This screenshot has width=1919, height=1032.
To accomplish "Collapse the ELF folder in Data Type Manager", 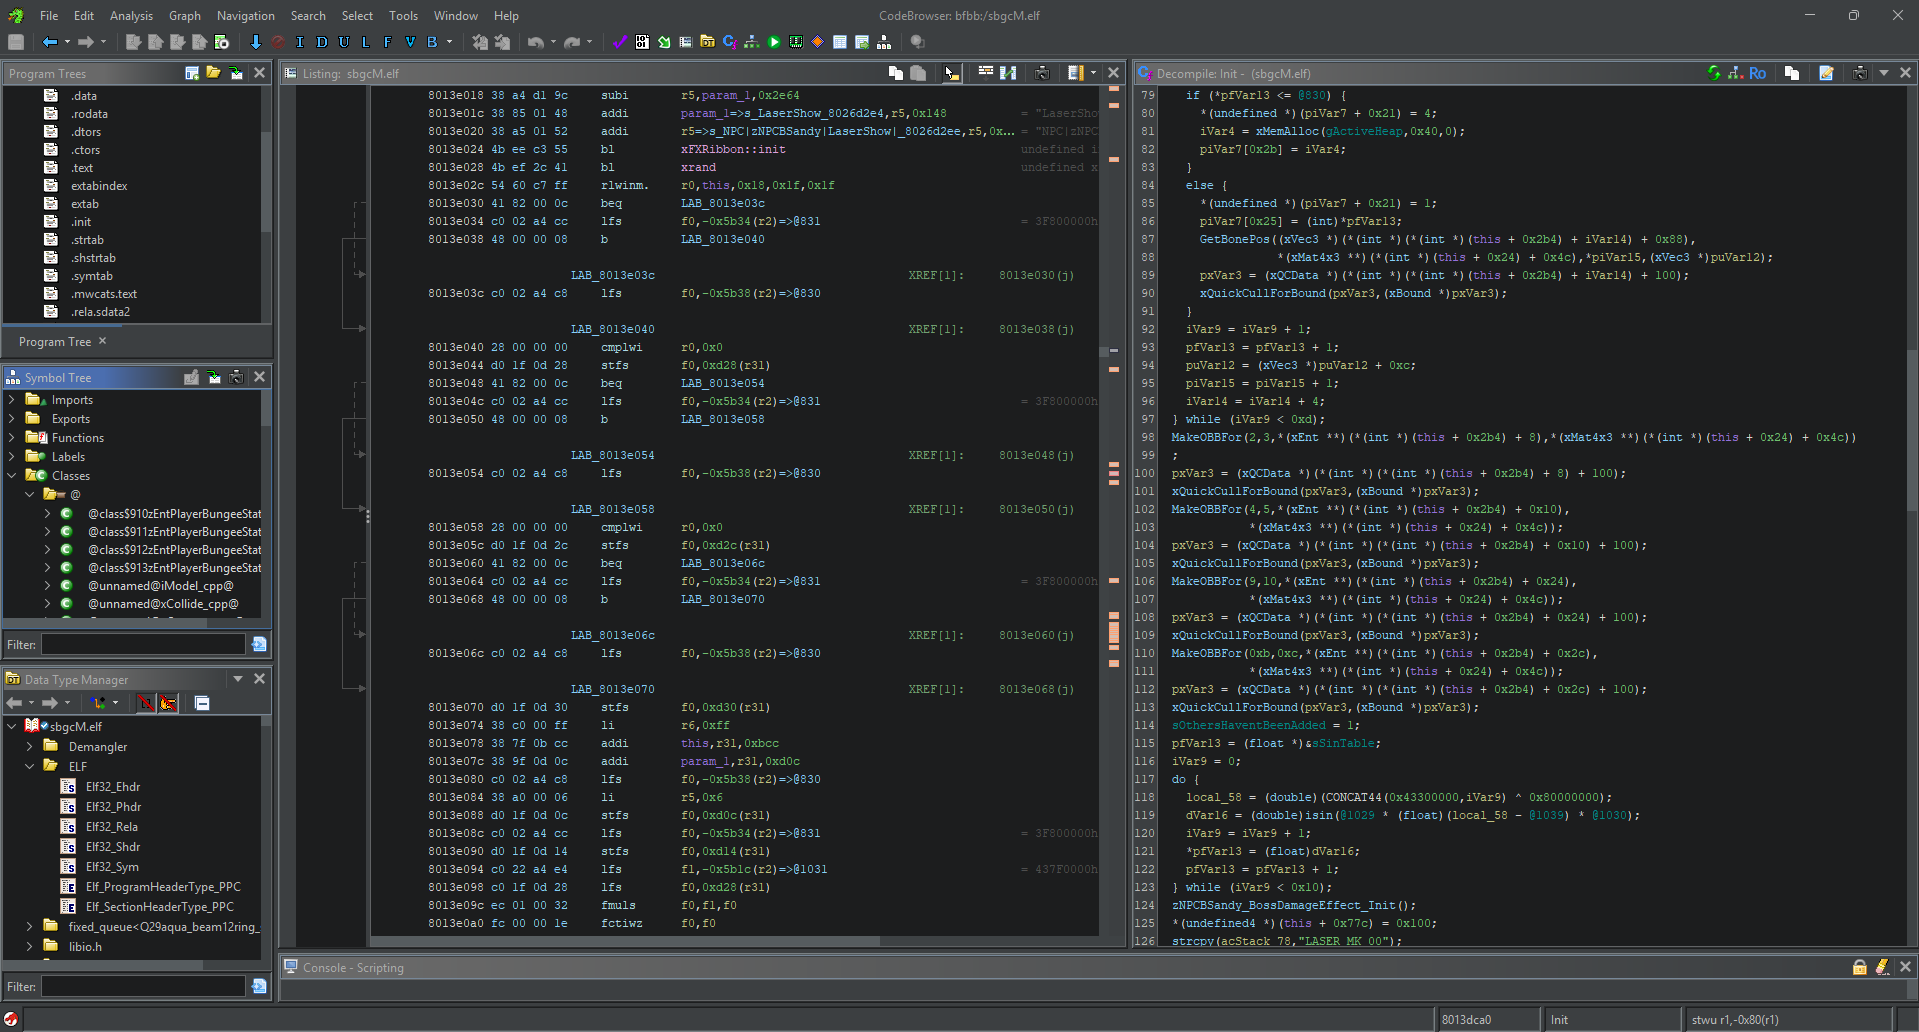I will tap(30, 766).
